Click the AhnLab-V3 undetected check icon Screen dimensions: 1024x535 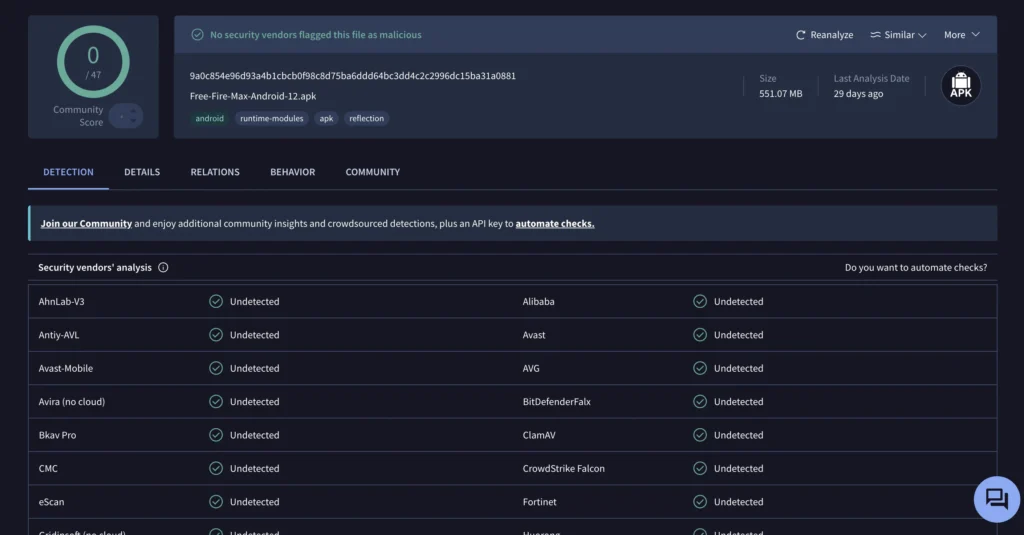(x=216, y=301)
